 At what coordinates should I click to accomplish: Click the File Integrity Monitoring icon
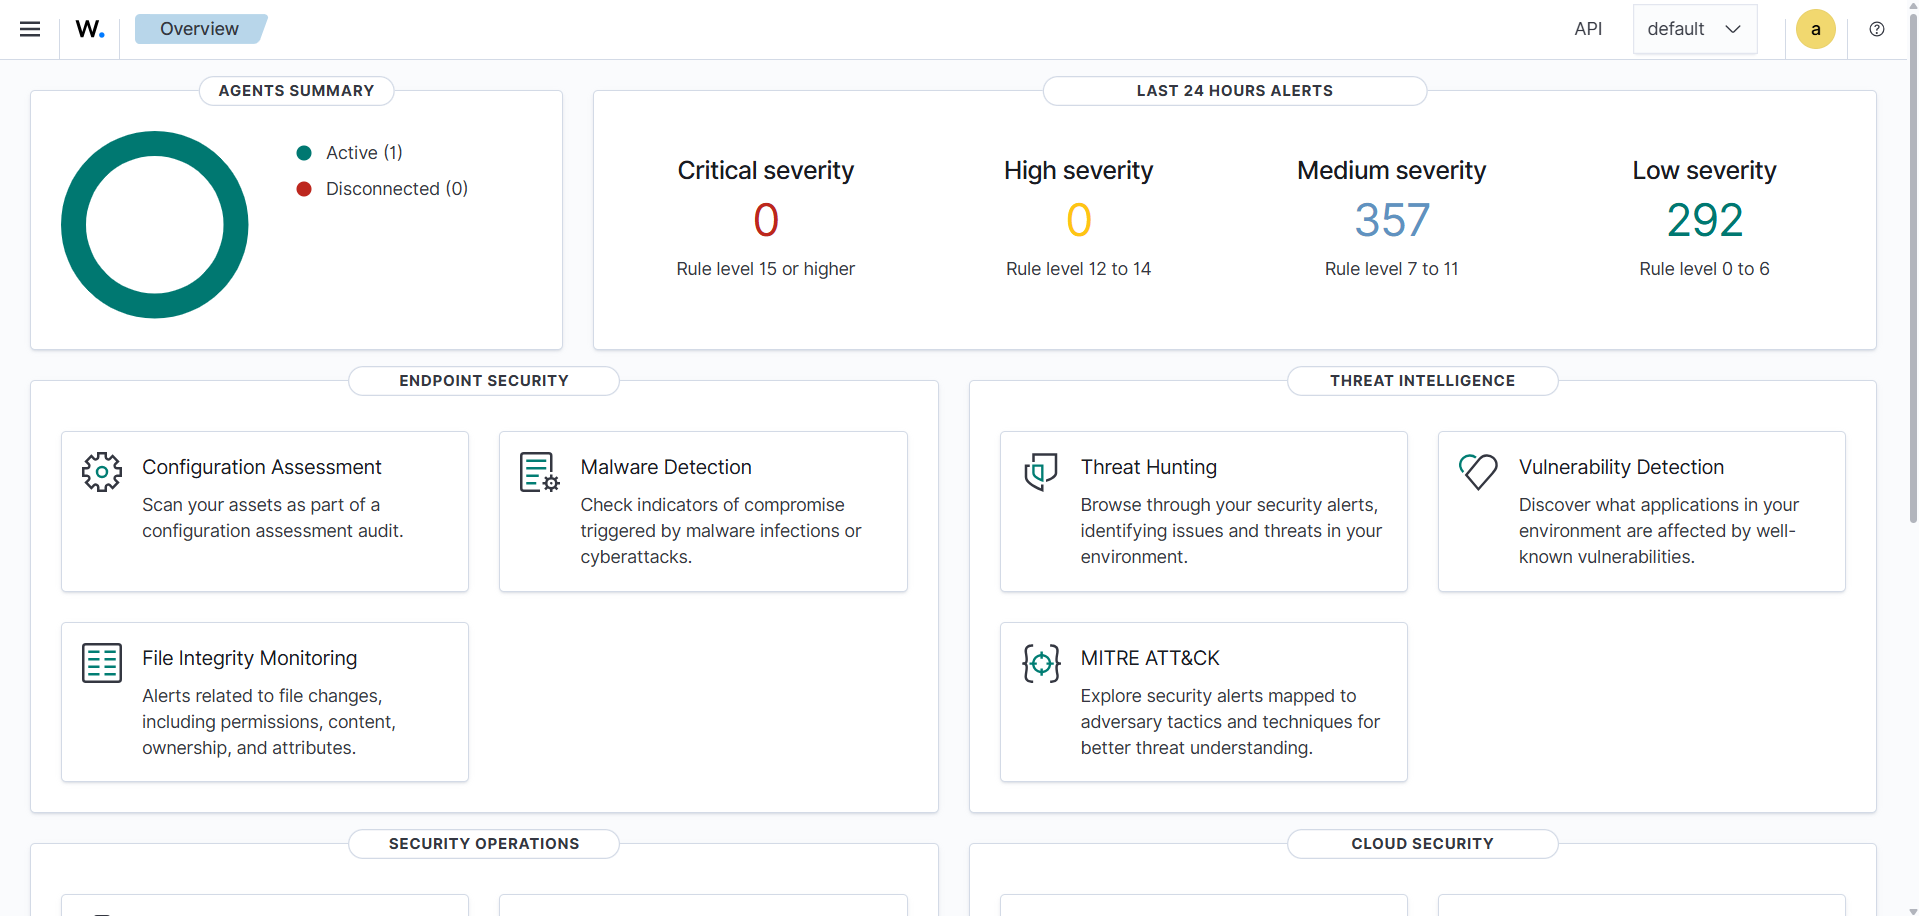pyautogui.click(x=102, y=663)
